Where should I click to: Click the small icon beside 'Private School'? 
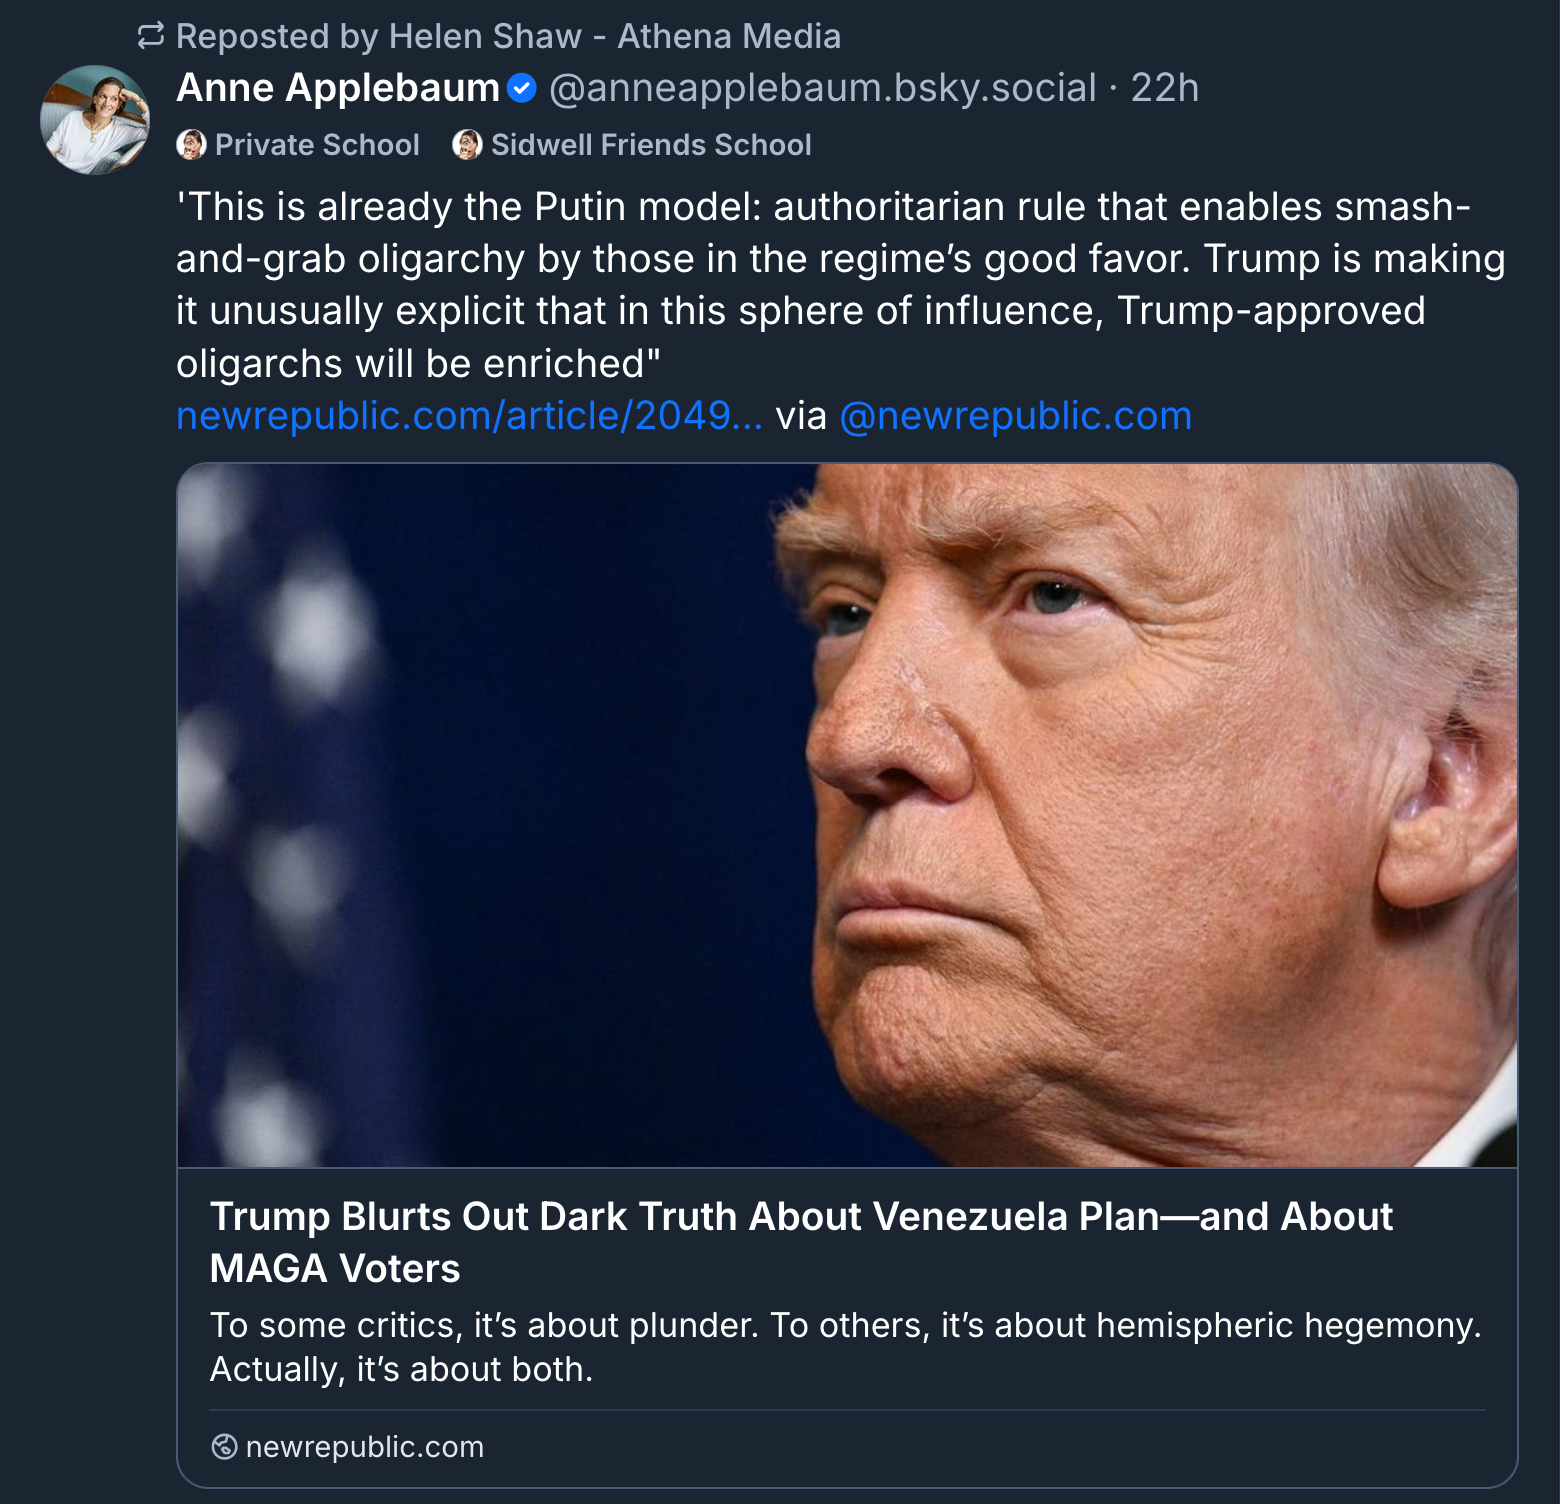click(x=191, y=145)
